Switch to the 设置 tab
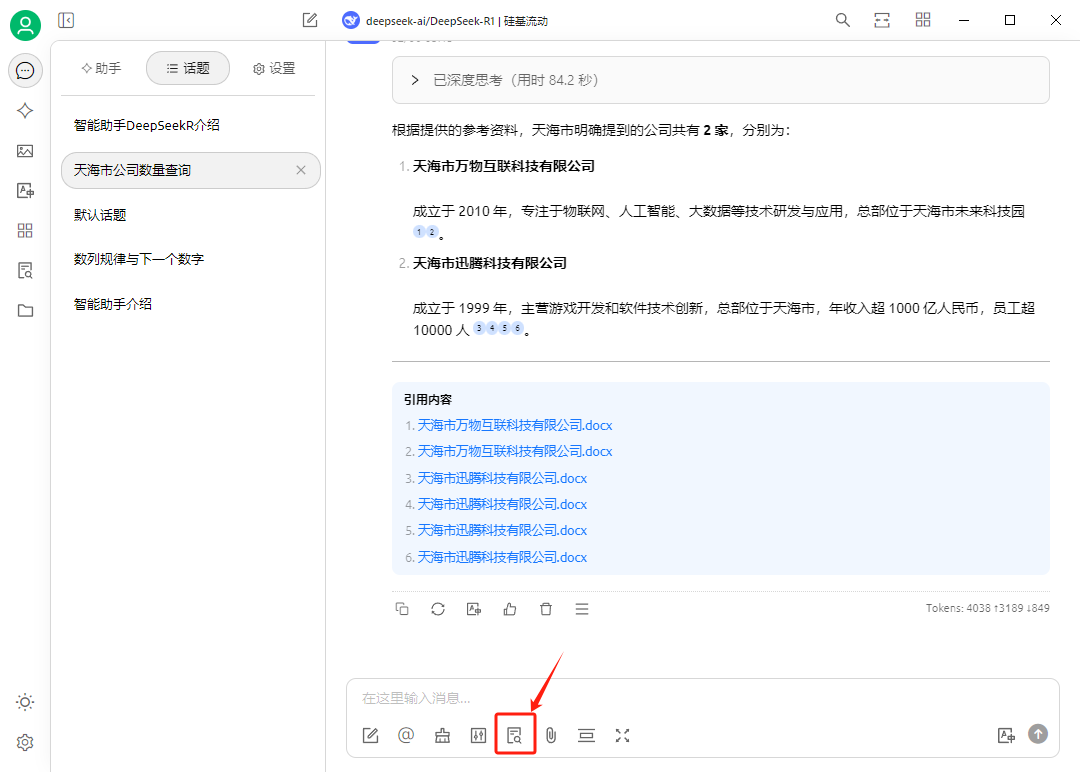This screenshot has width=1080, height=772. tap(273, 68)
